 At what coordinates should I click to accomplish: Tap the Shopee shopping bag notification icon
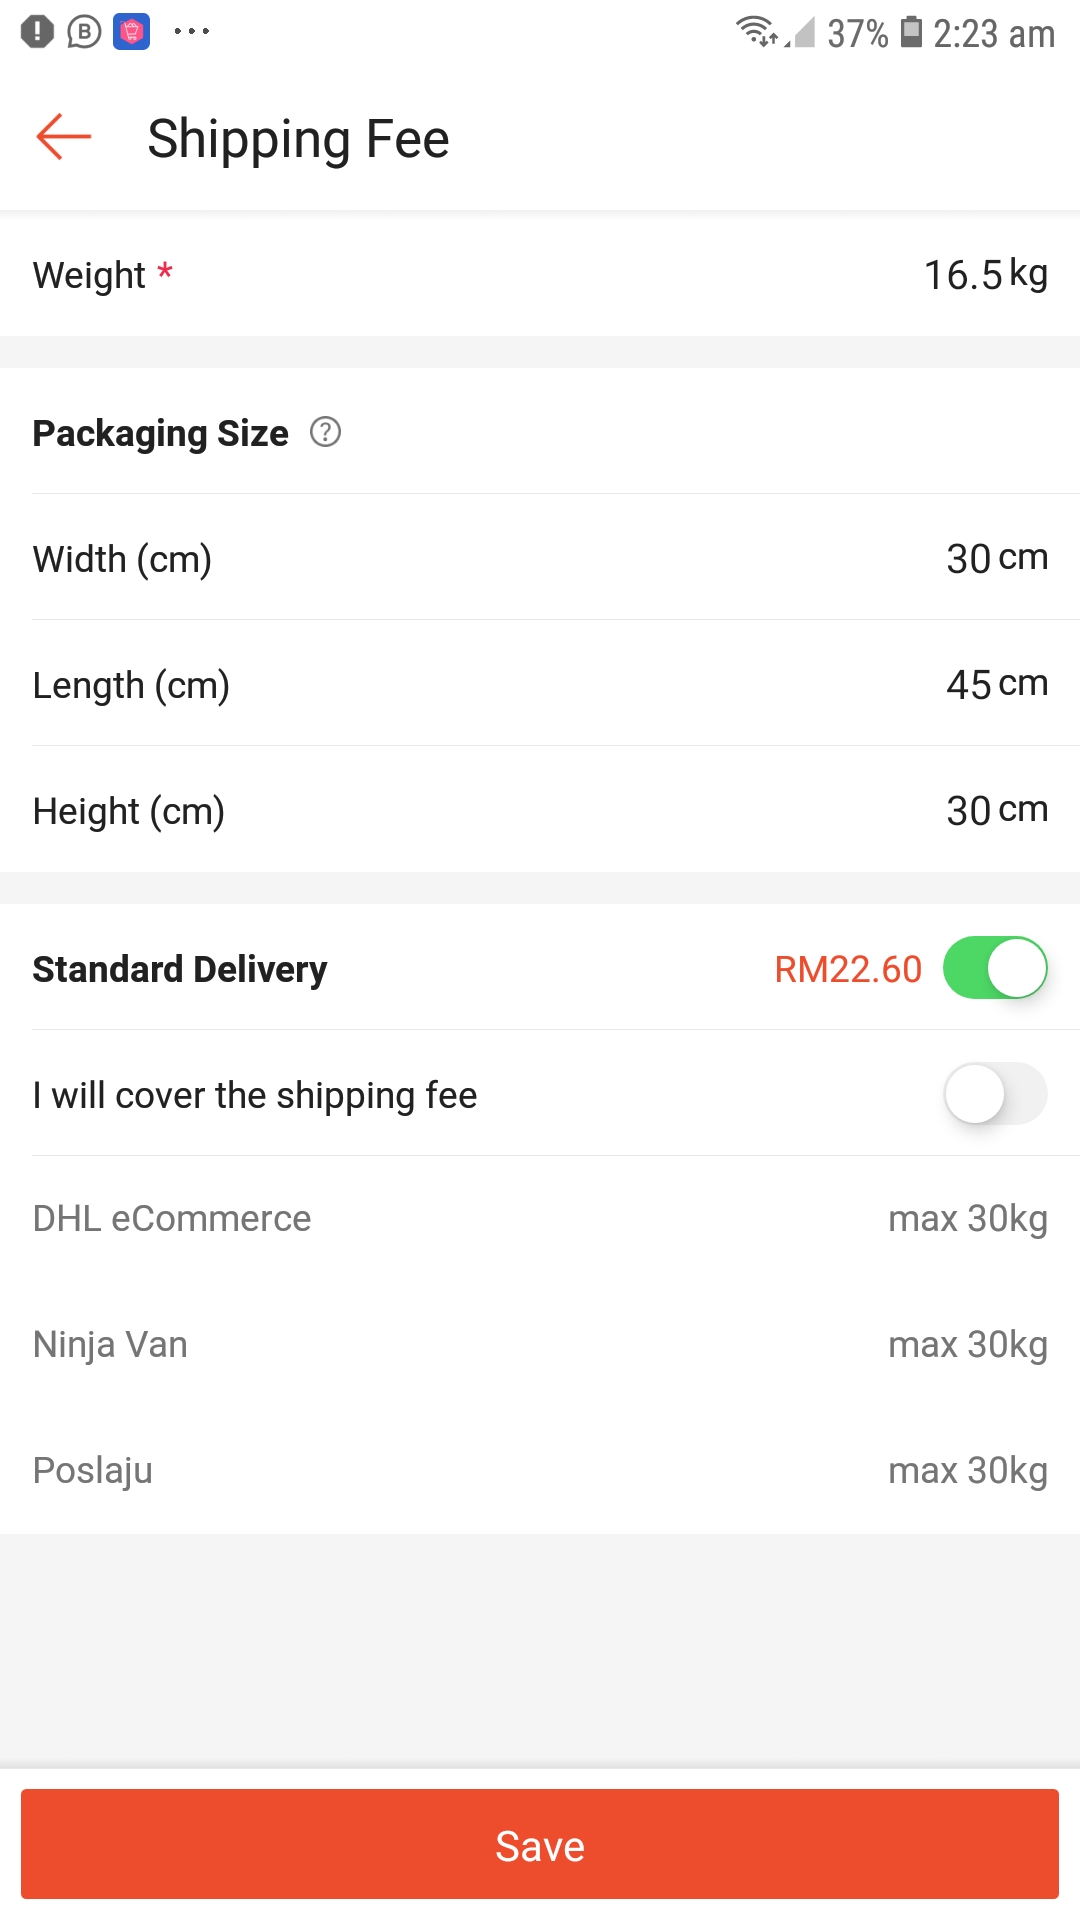131,32
